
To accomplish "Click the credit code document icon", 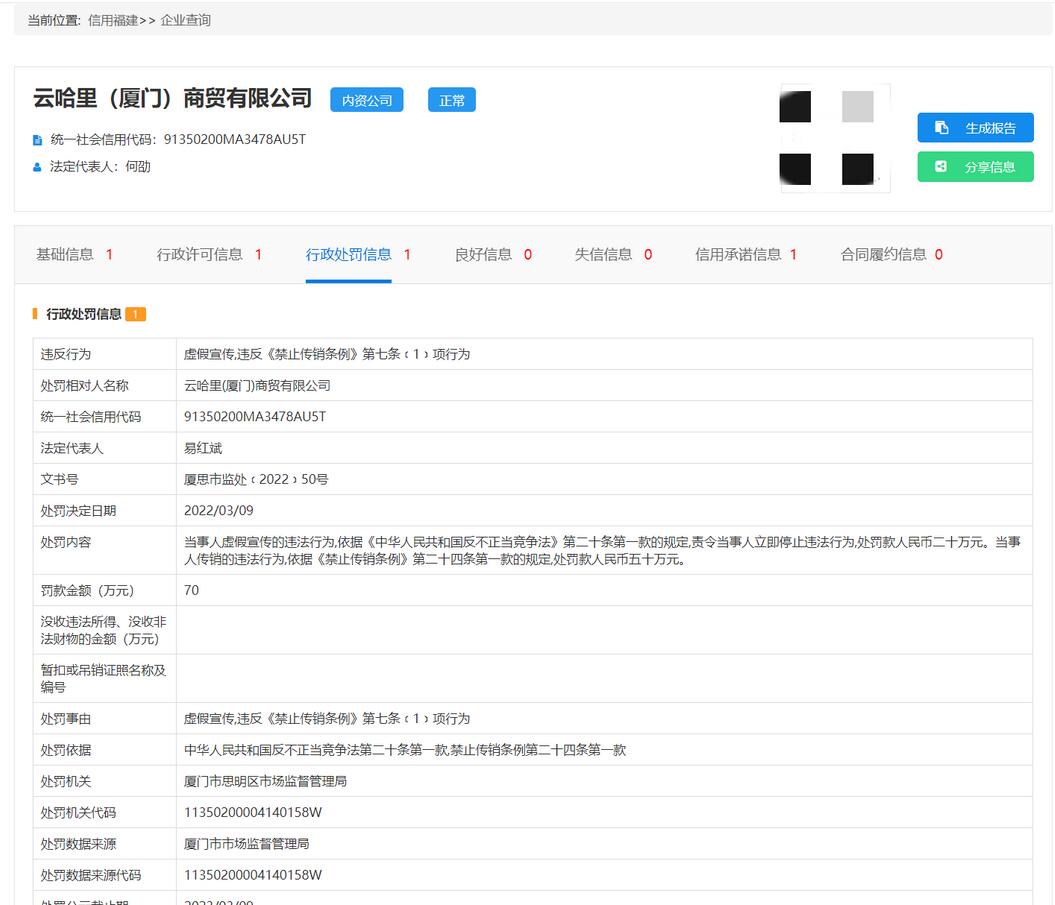I will (38, 140).
